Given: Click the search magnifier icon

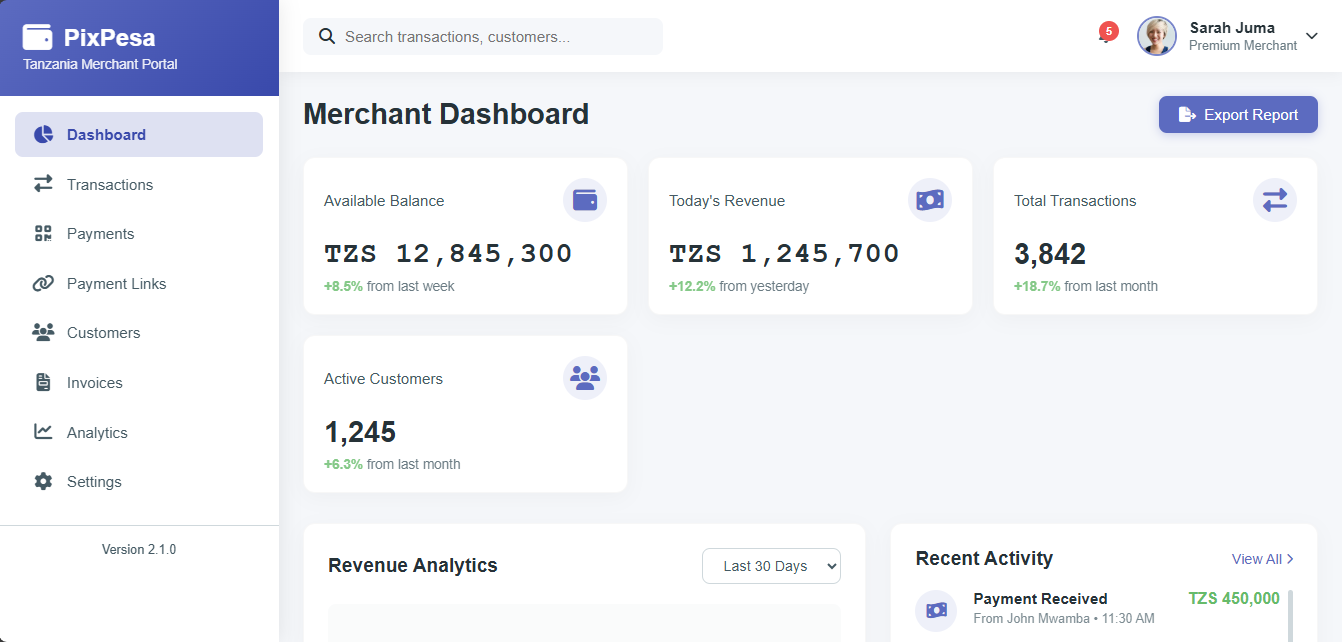Looking at the screenshot, I should click(327, 36).
